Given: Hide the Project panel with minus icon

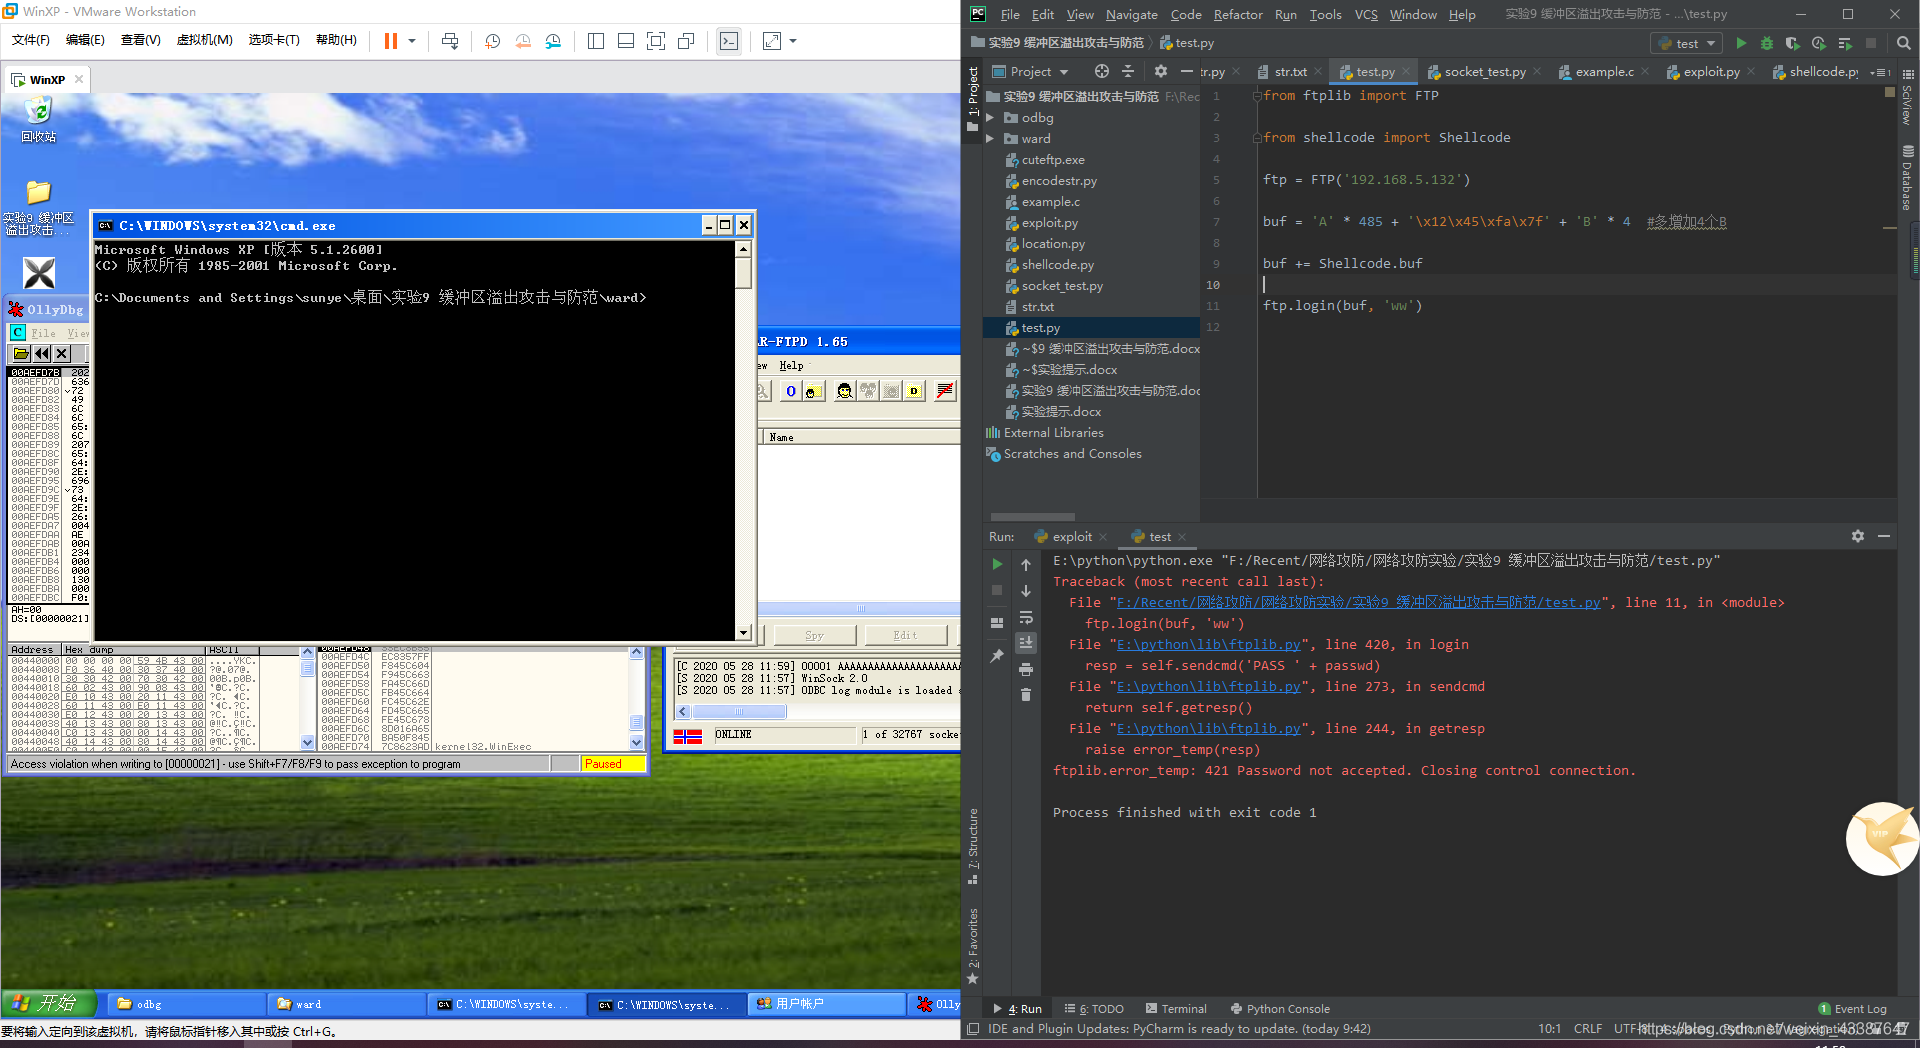Looking at the screenshot, I should pyautogui.click(x=1186, y=71).
